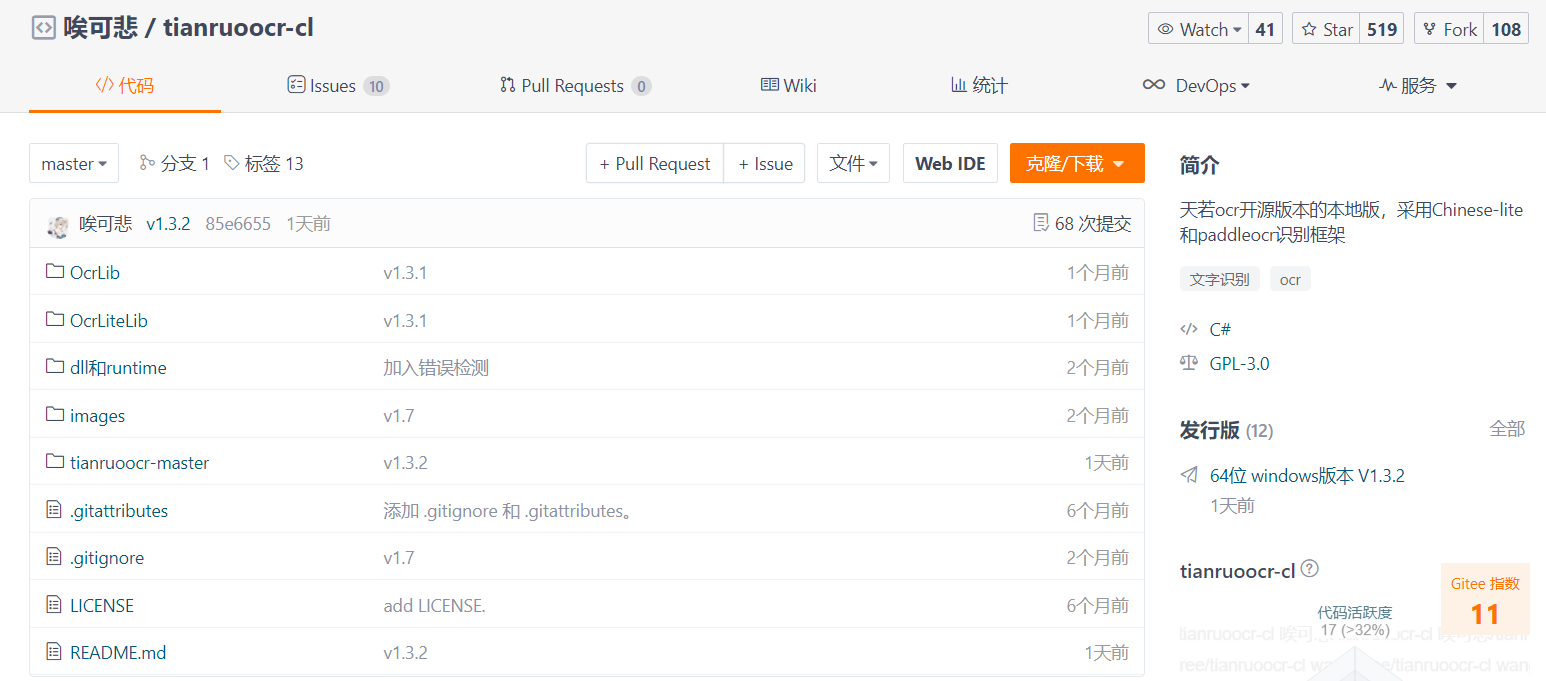The width and height of the screenshot is (1546, 681).
Task: Click the .gitattributes file icon
Action: [x=54, y=510]
